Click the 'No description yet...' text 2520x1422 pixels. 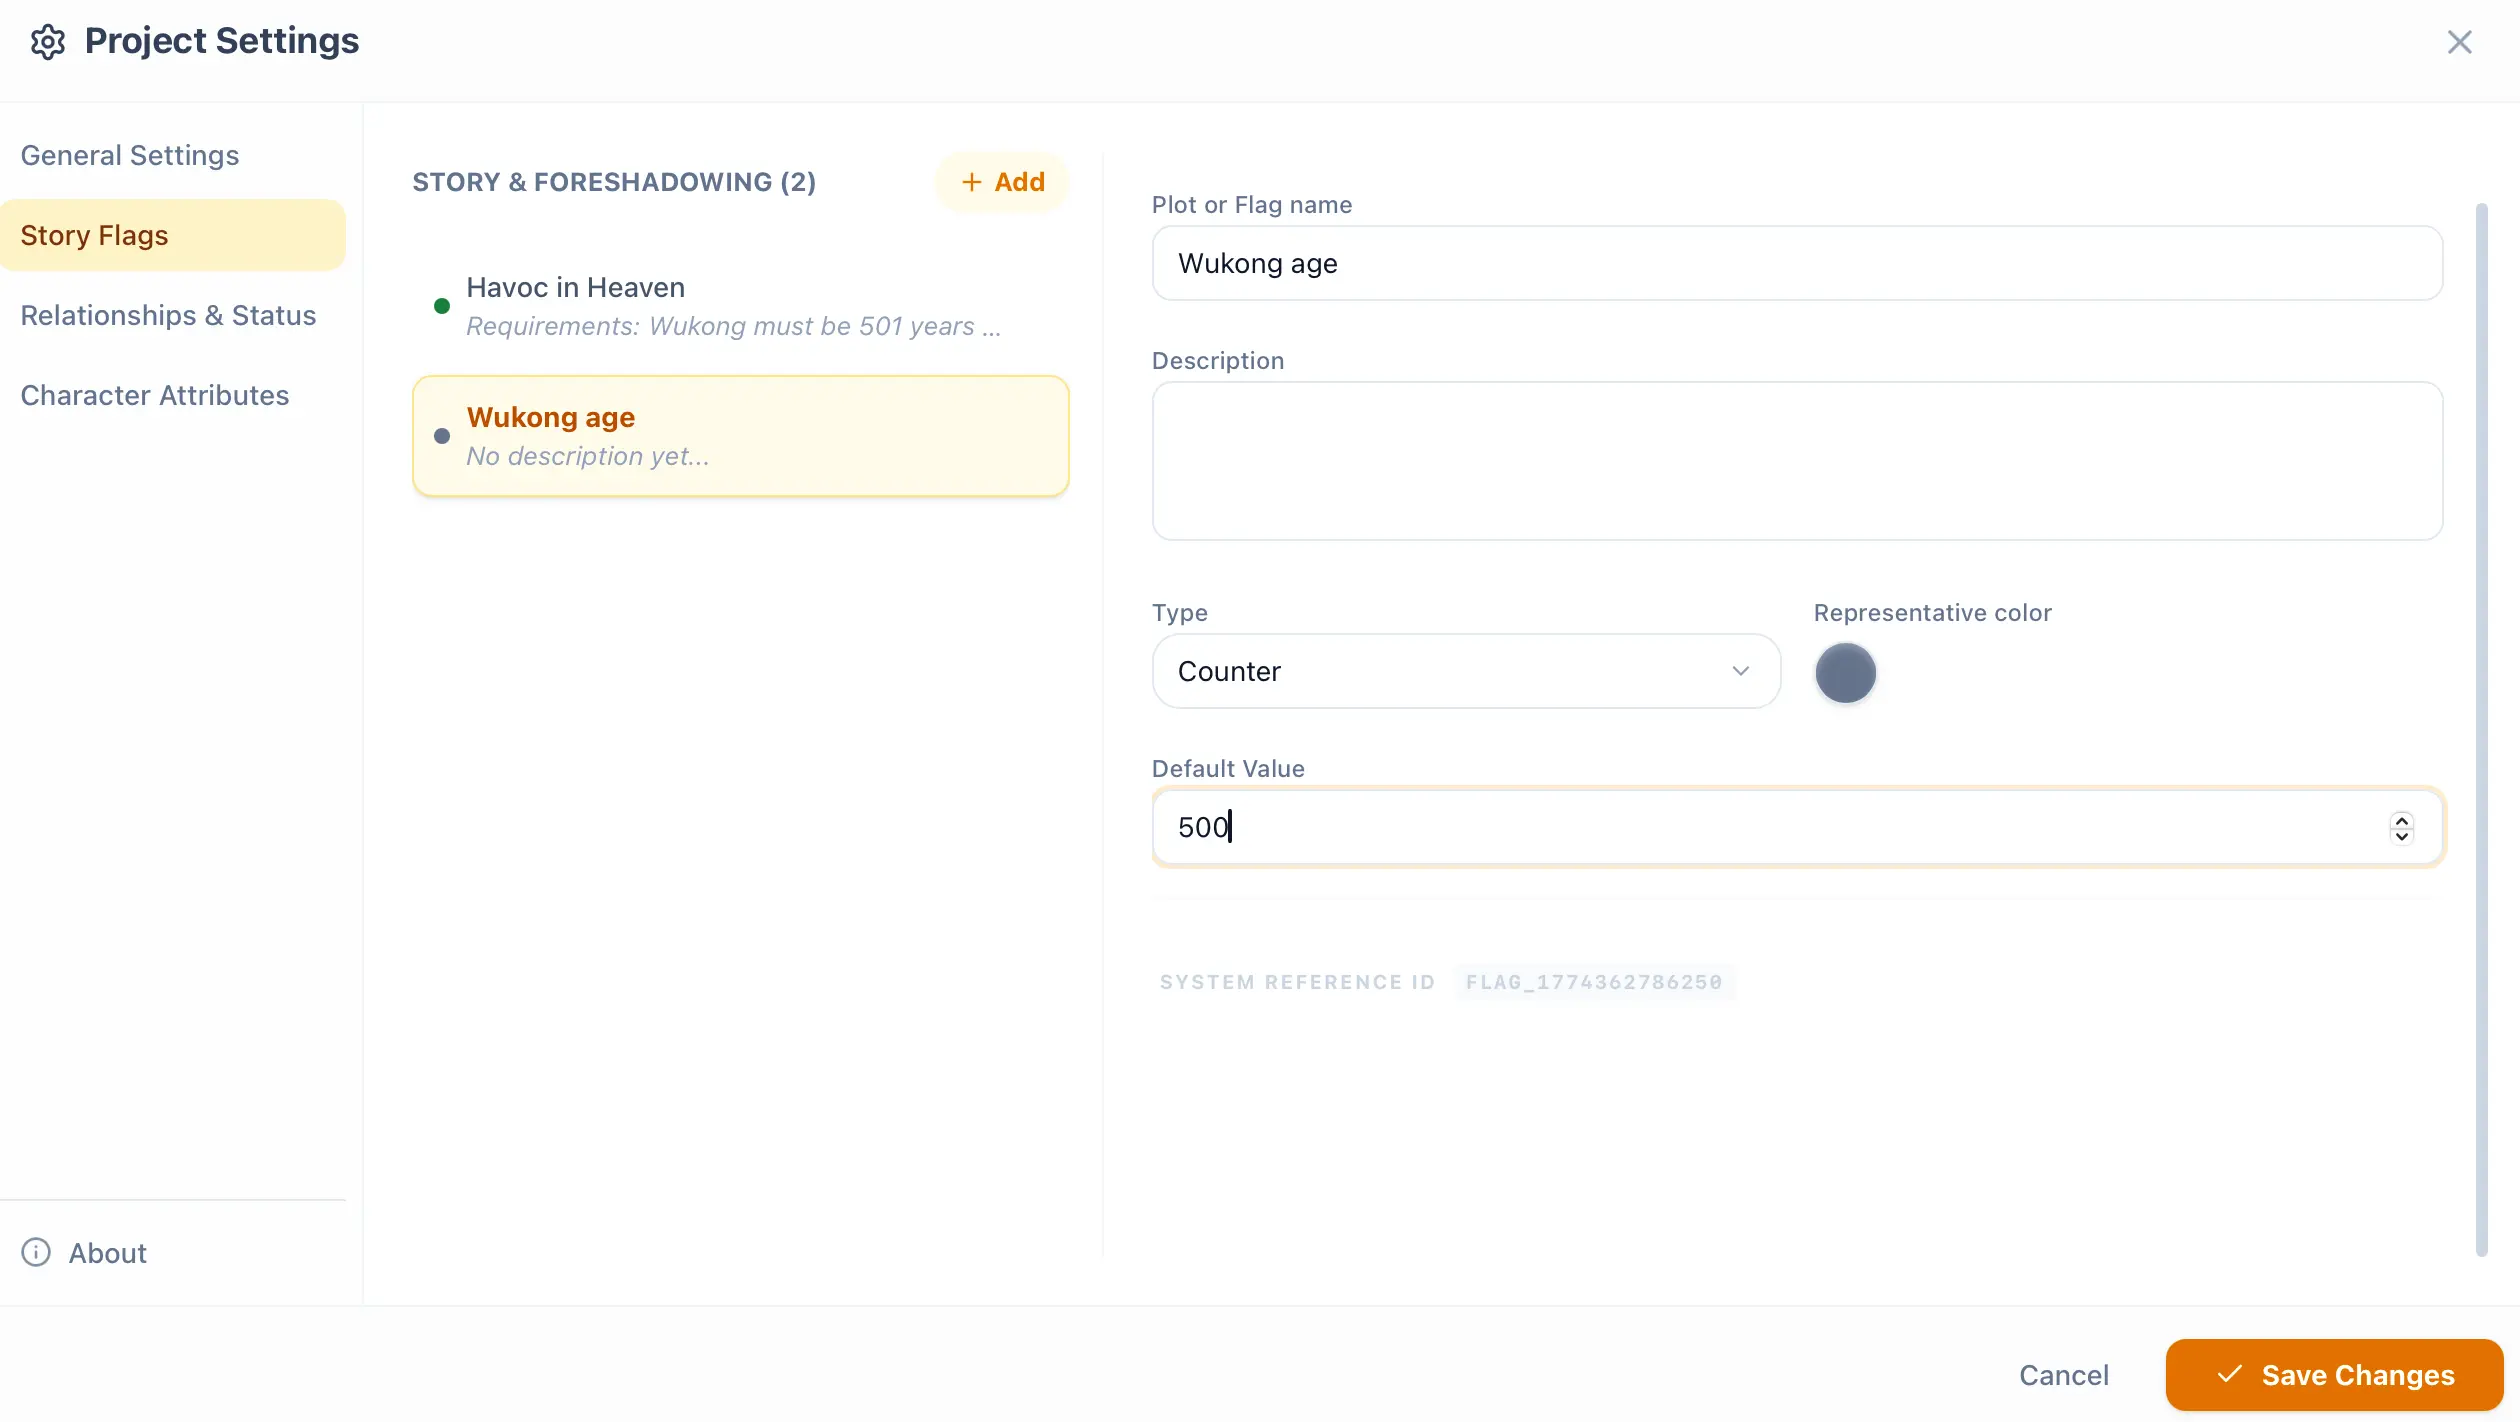[x=588, y=456]
